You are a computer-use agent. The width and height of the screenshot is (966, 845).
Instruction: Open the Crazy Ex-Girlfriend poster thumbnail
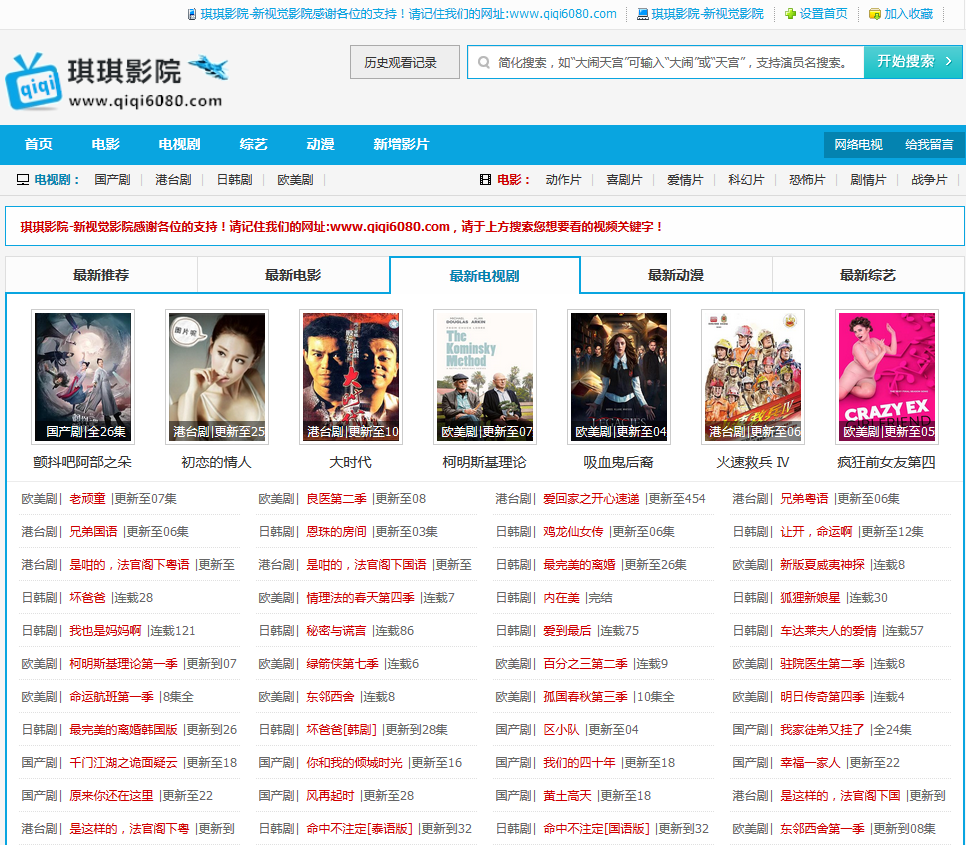[887, 377]
